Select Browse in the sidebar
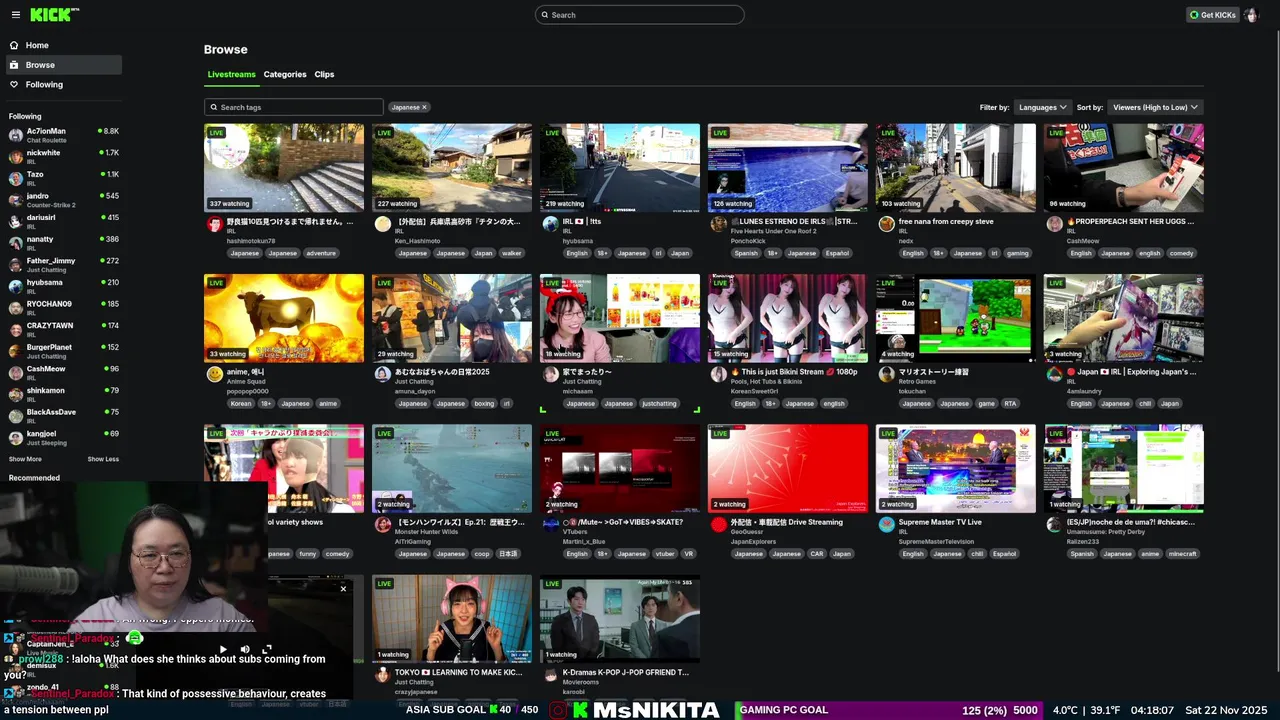Image resolution: width=1280 pixels, height=720 pixels. 64,65
